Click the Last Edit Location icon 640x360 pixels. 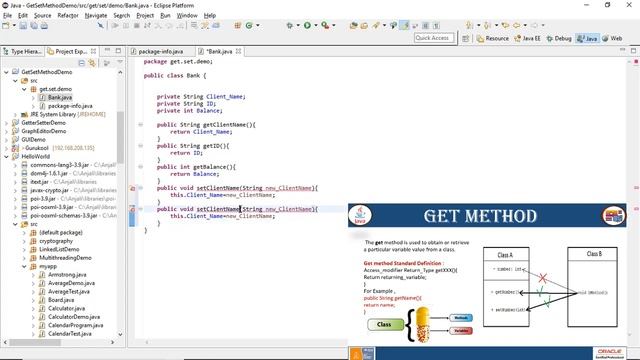point(505,25)
